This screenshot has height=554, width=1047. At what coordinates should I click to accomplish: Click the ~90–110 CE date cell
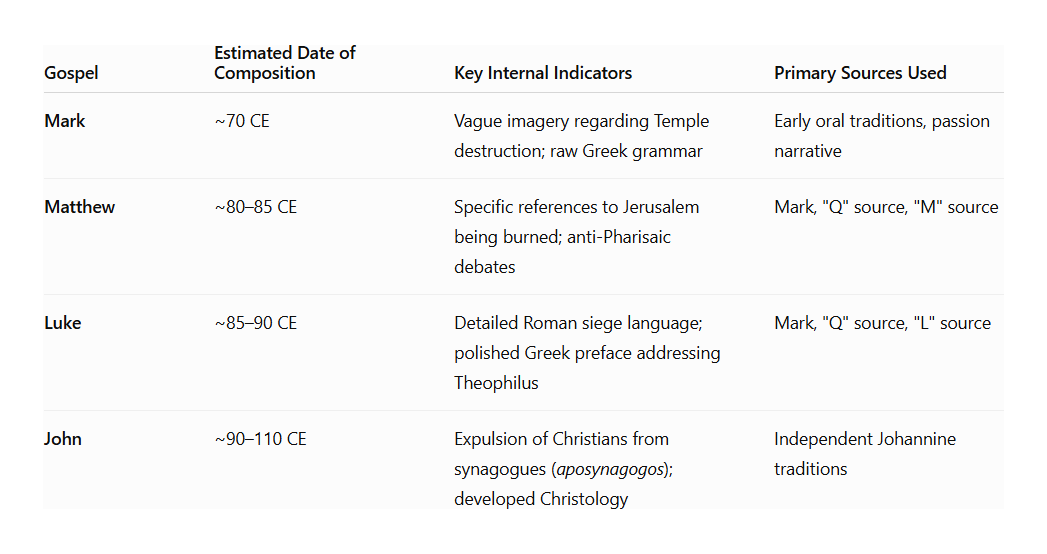coord(260,439)
